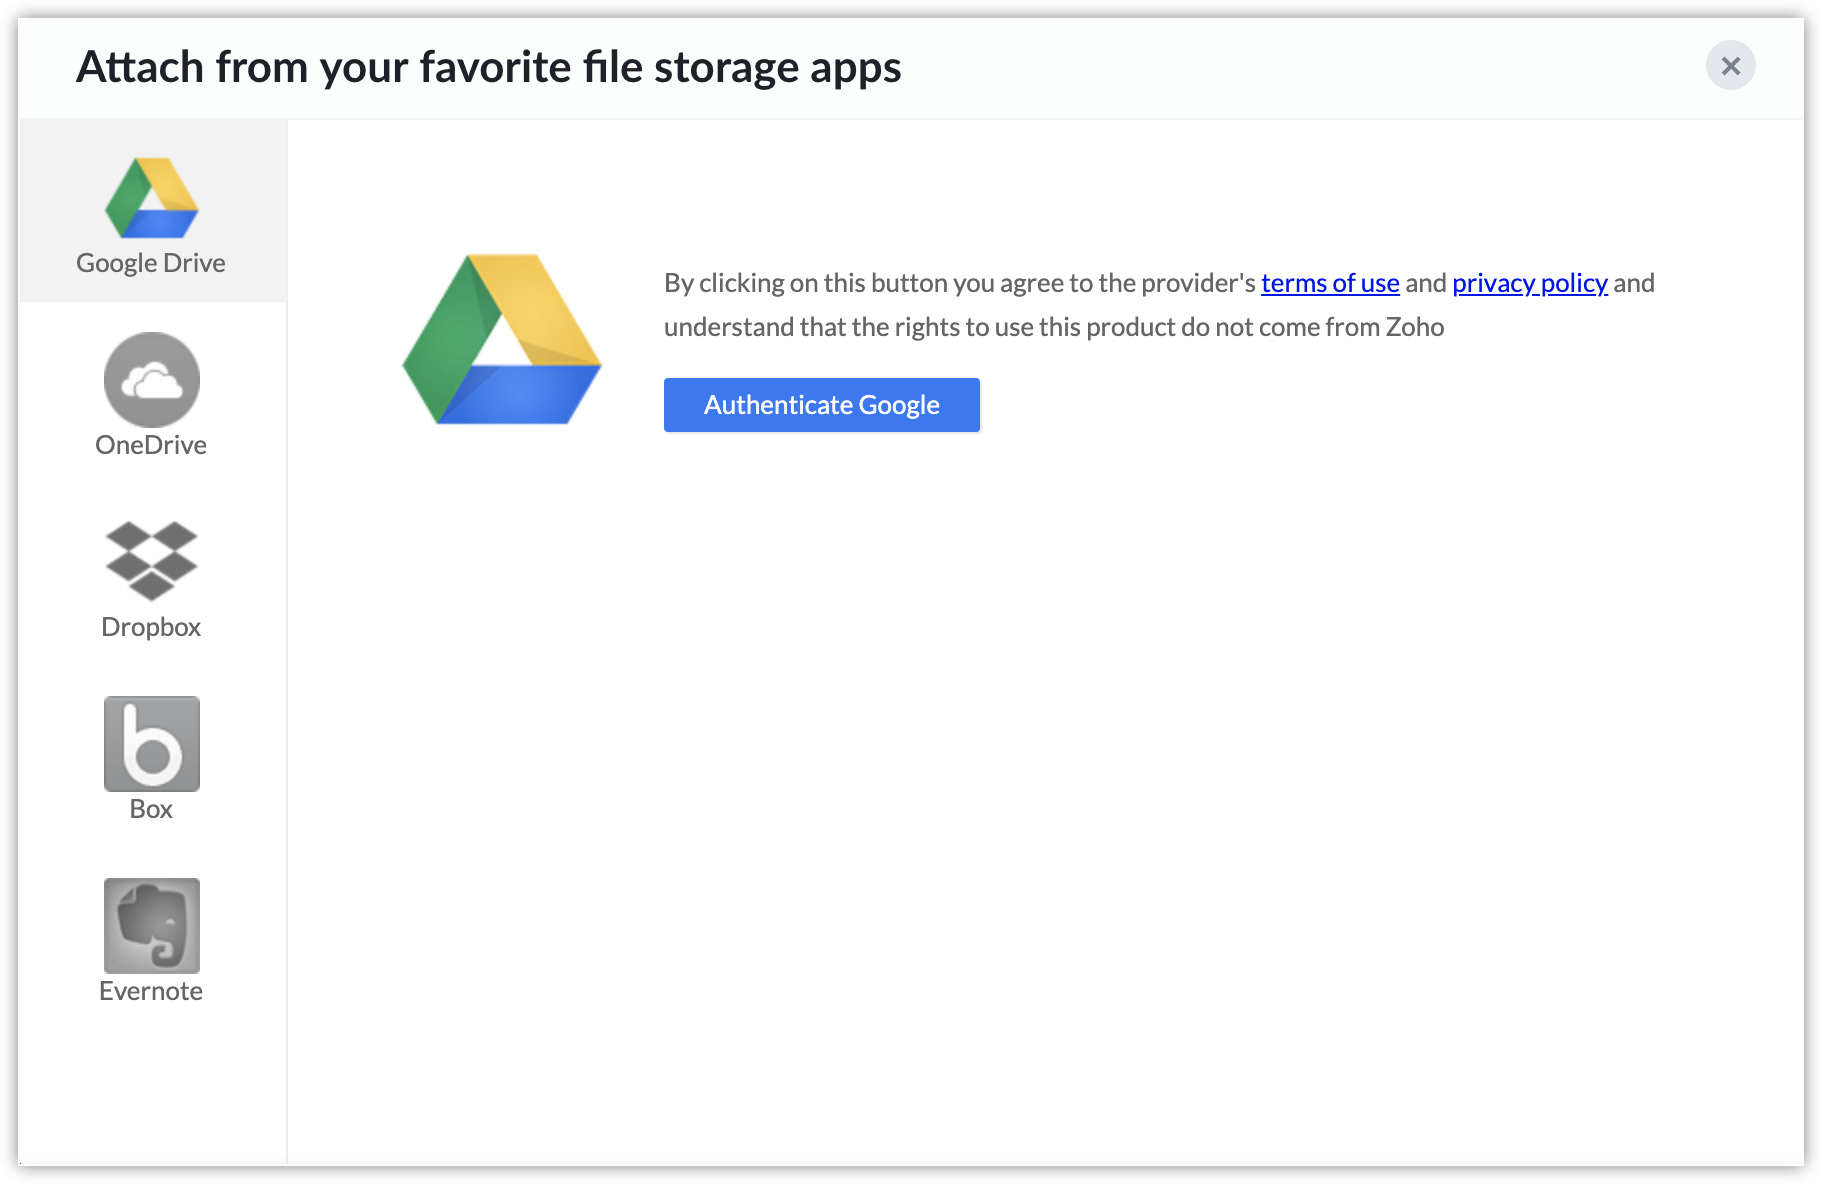The height and width of the screenshot is (1184, 1822).
Task: Click the large Google Drive logo
Action: [502, 340]
